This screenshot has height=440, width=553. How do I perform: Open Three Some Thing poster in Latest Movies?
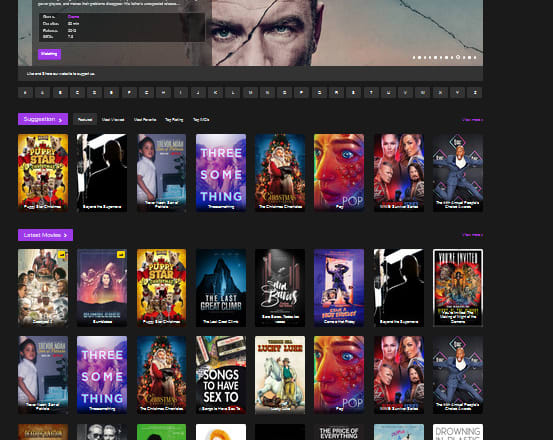pos(102,374)
